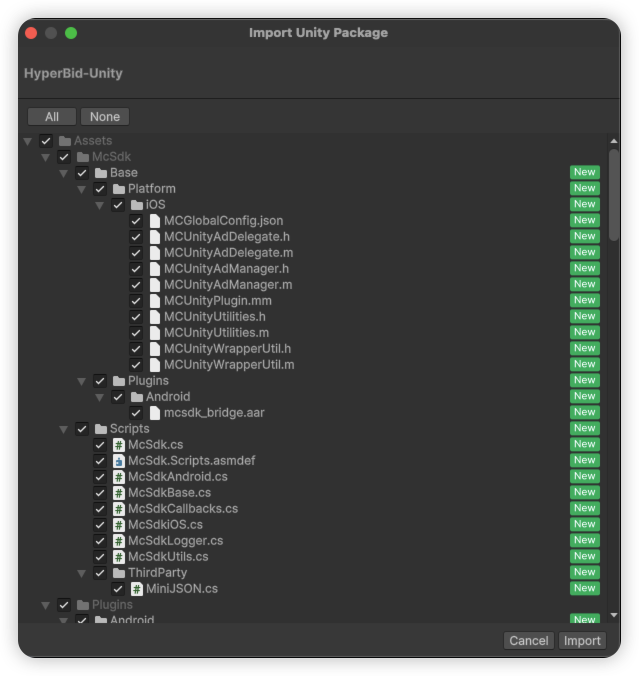Collapse the Scripts folder tree
This screenshot has height=676, width=639.
64,429
